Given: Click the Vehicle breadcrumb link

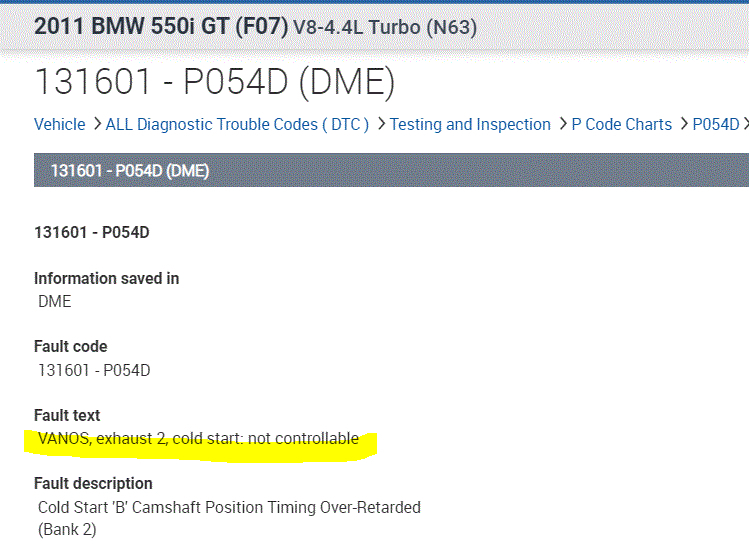Looking at the screenshot, I should tap(59, 125).
